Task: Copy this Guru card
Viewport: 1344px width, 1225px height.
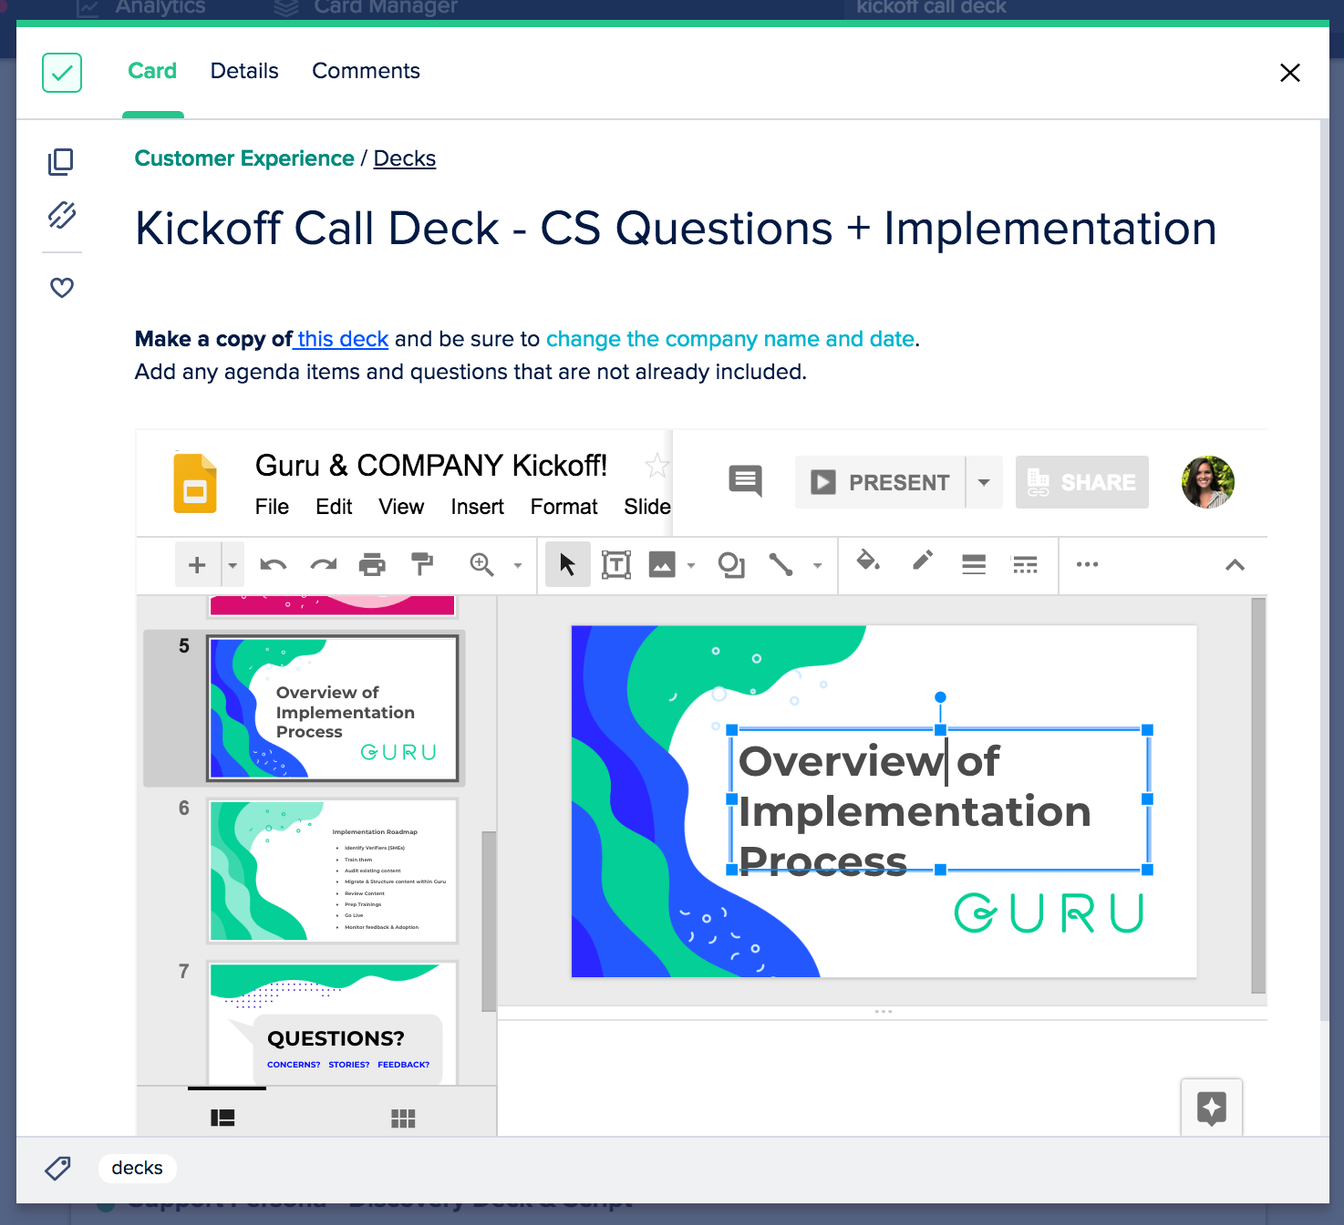Action: 61,161
